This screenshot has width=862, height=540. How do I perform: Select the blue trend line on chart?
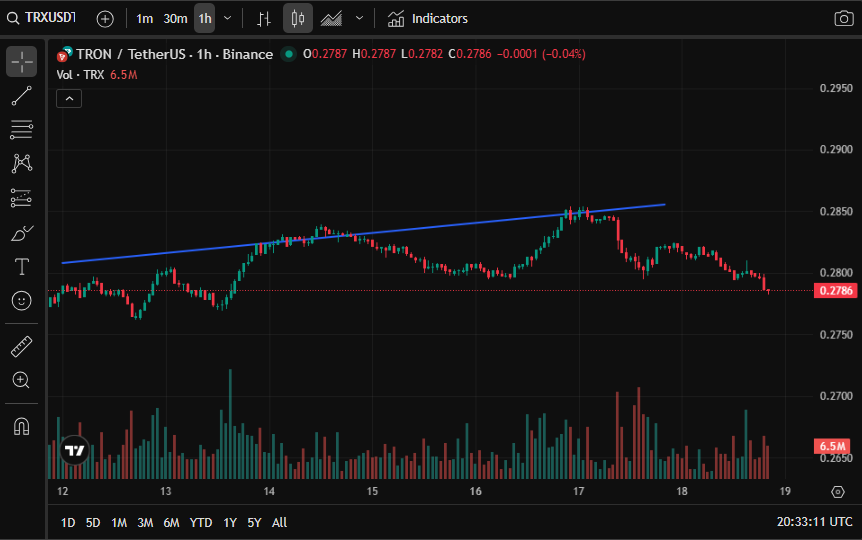coord(363,234)
